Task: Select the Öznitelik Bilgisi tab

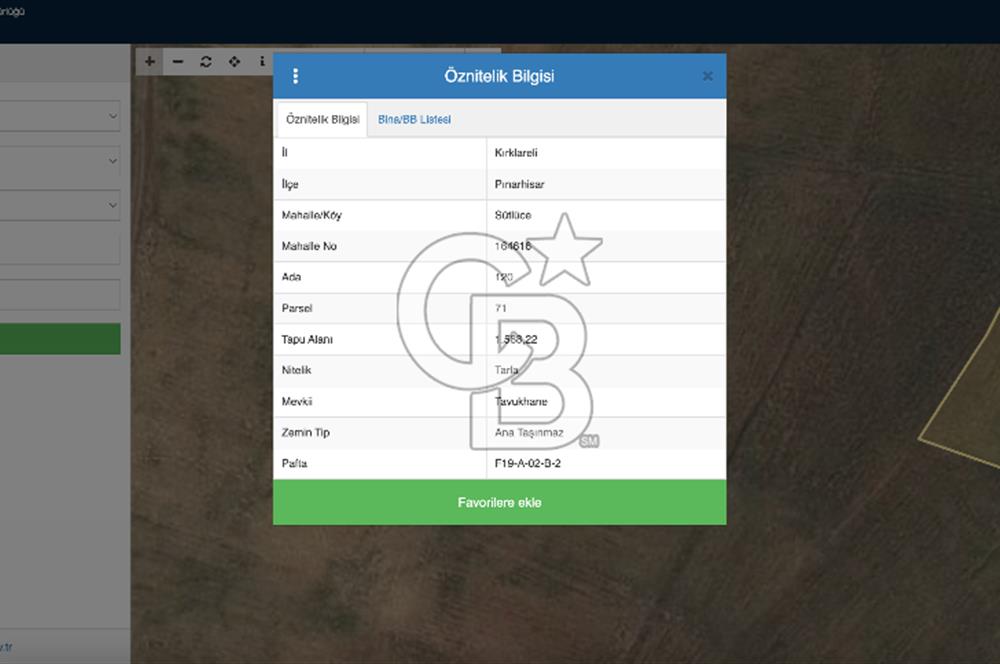Action: [x=322, y=119]
